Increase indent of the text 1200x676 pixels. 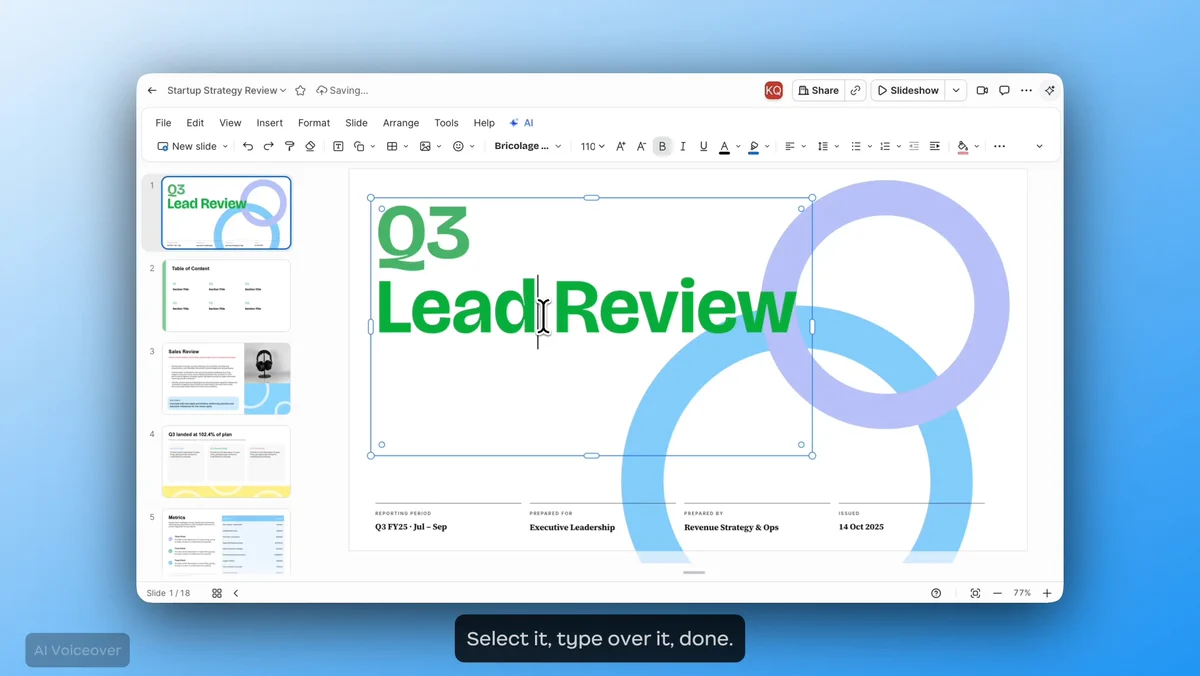pos(935,146)
